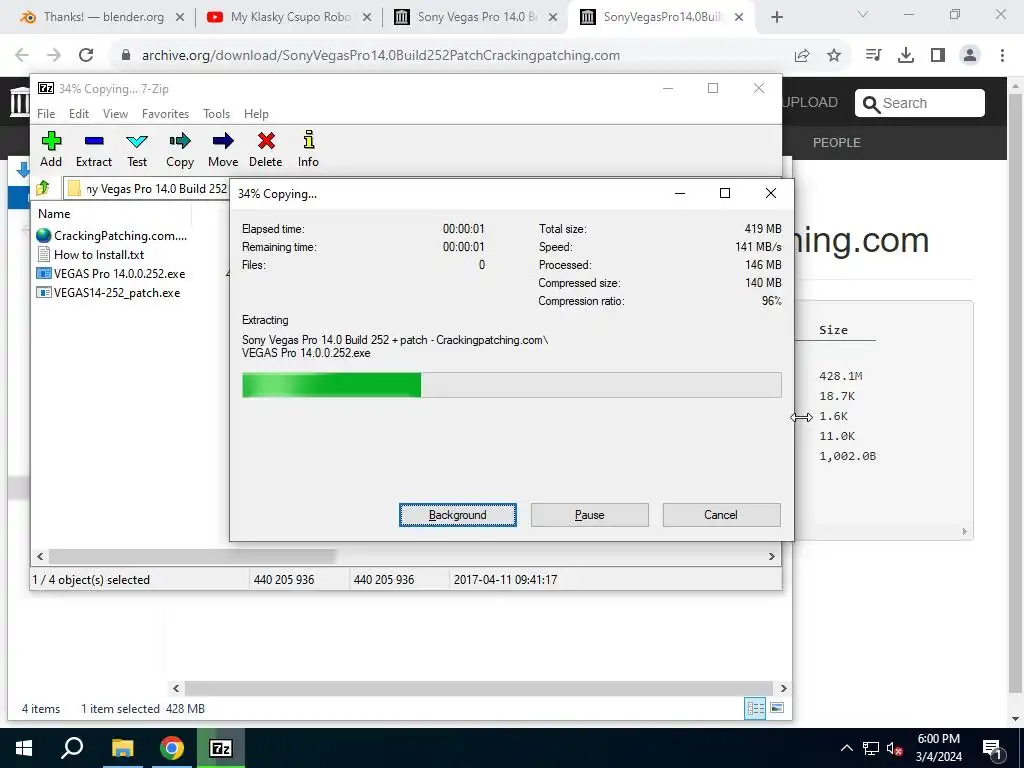1024x768 pixels.
Task: Toggle Chrome side panel
Action: click(938, 56)
